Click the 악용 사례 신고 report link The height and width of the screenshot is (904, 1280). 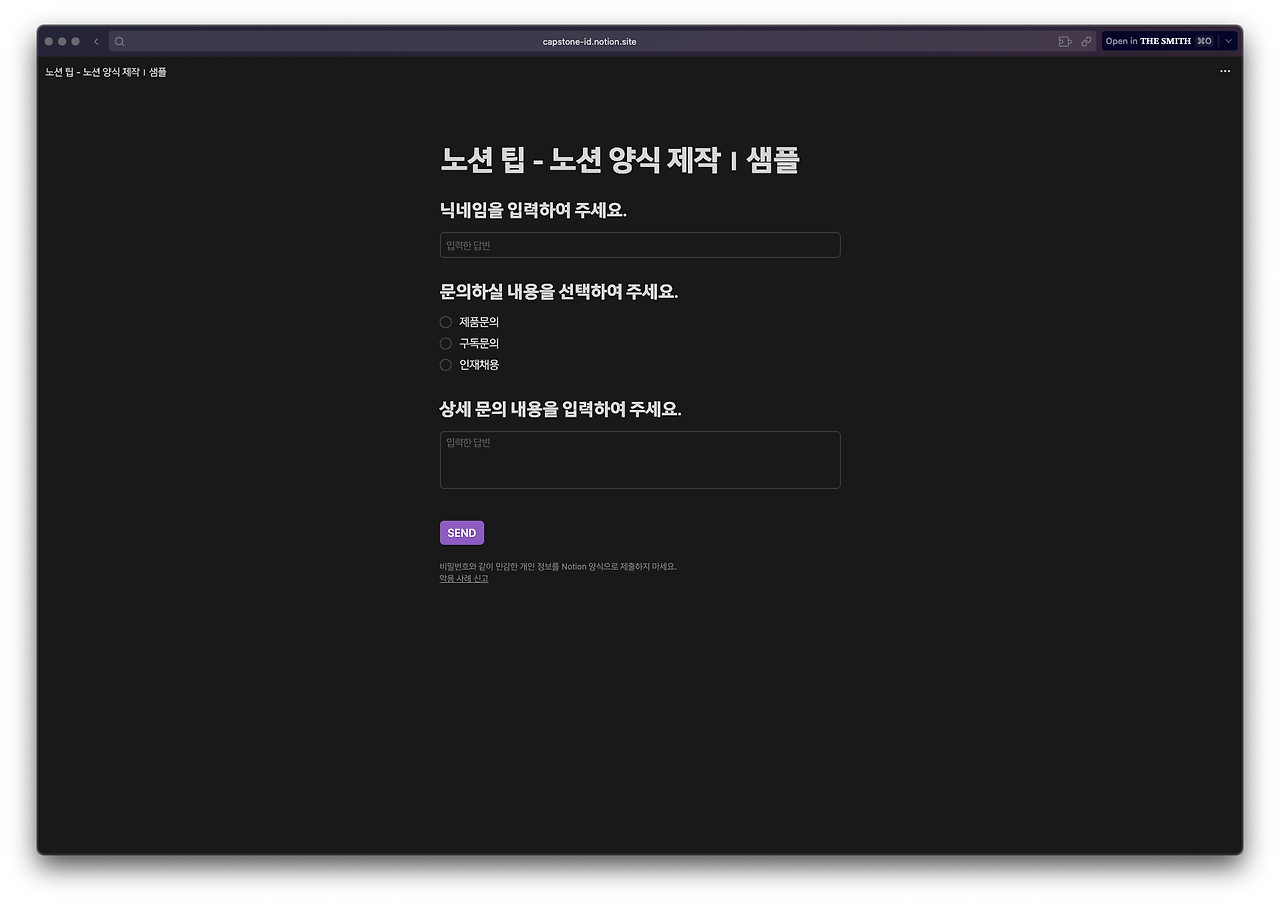tap(463, 578)
